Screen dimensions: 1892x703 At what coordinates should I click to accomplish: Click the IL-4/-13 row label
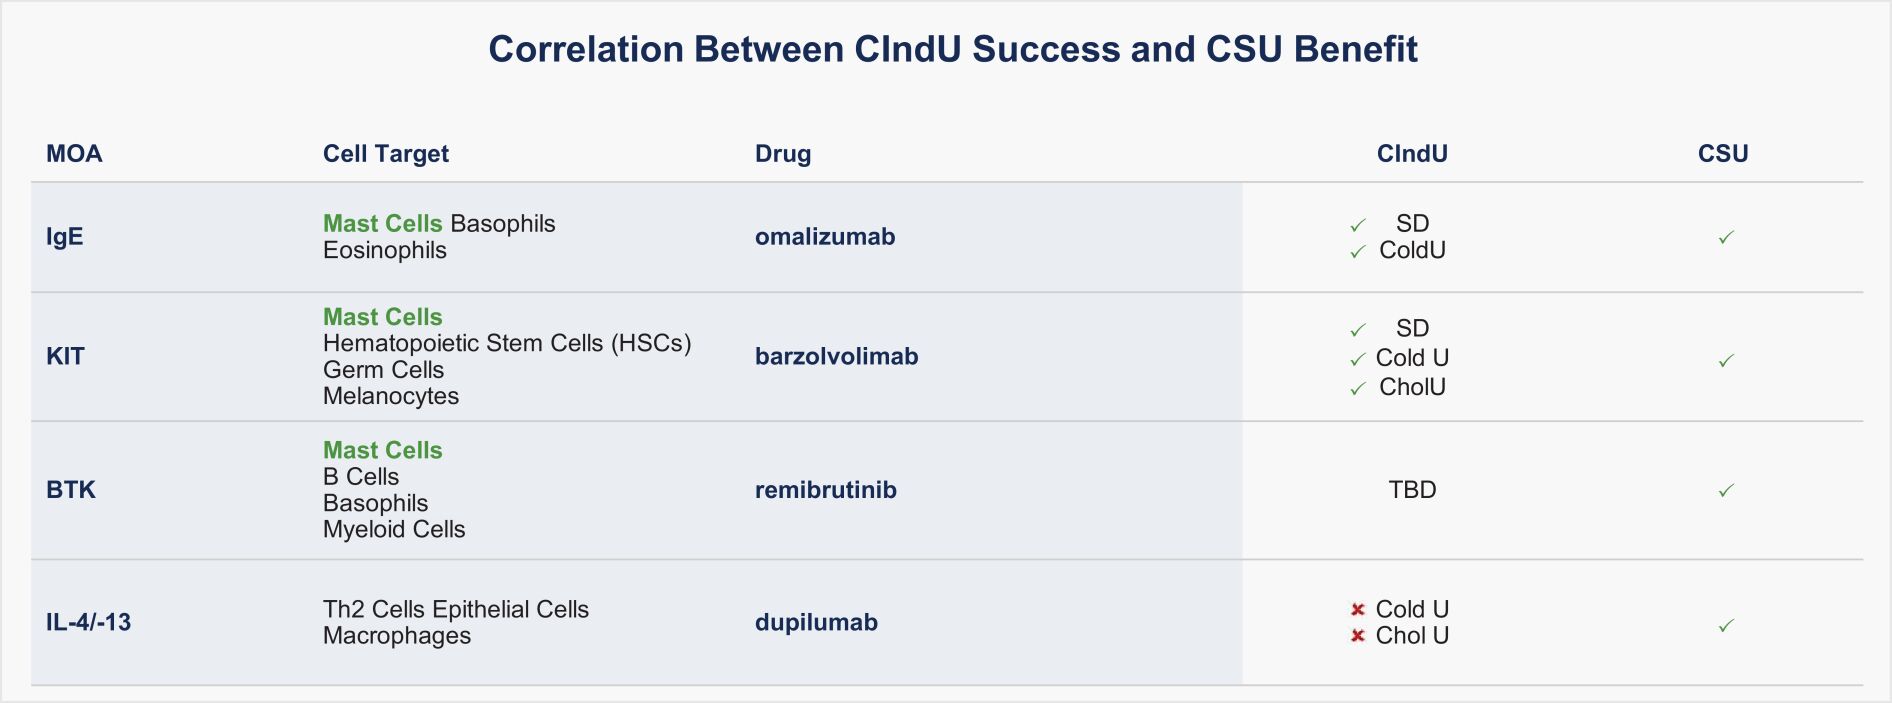coord(88,622)
